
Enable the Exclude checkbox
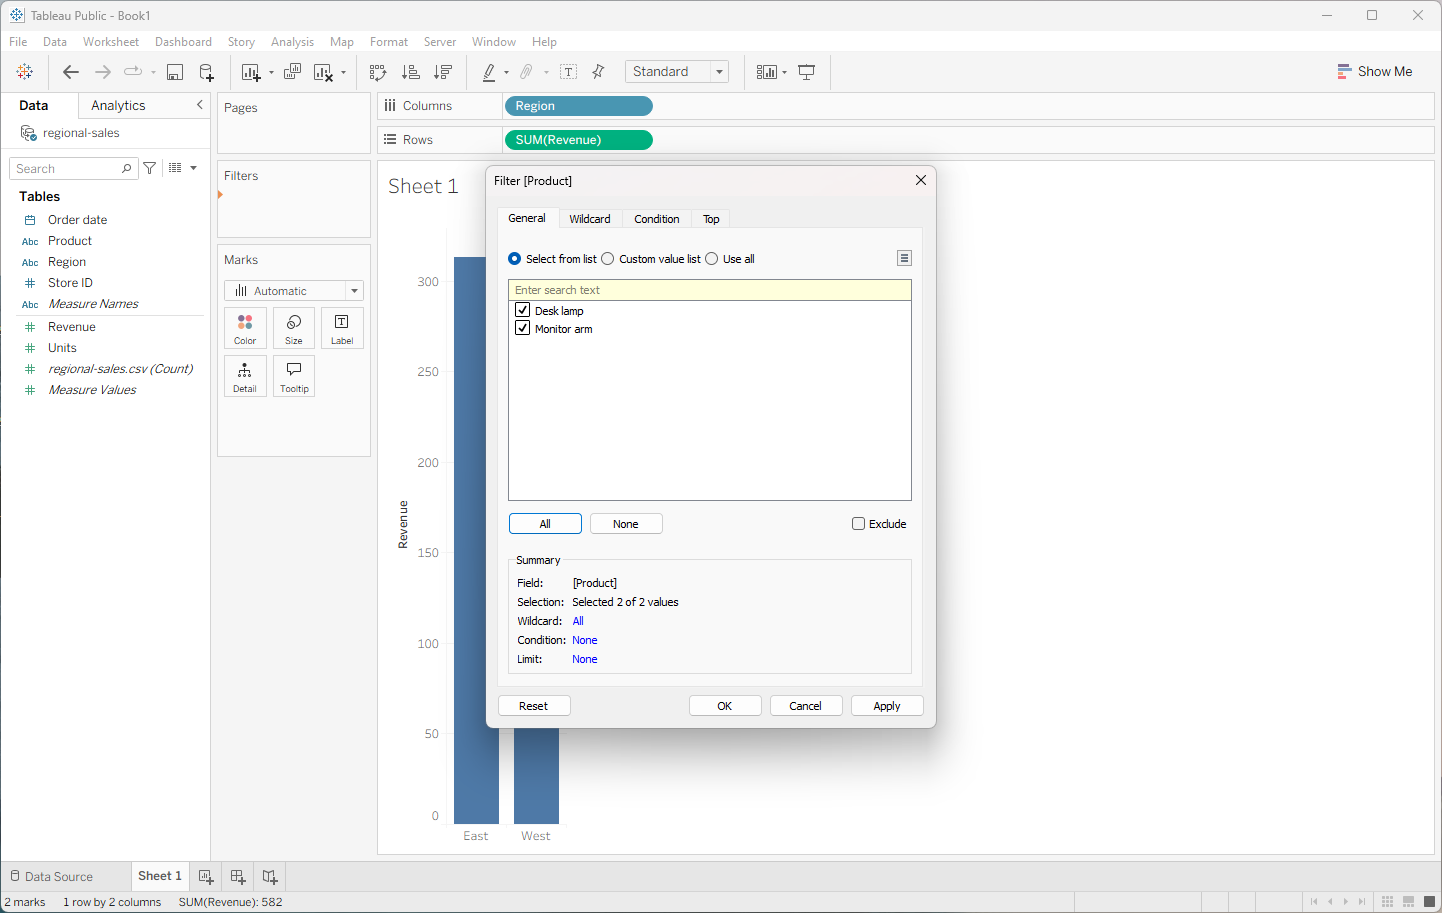click(858, 523)
